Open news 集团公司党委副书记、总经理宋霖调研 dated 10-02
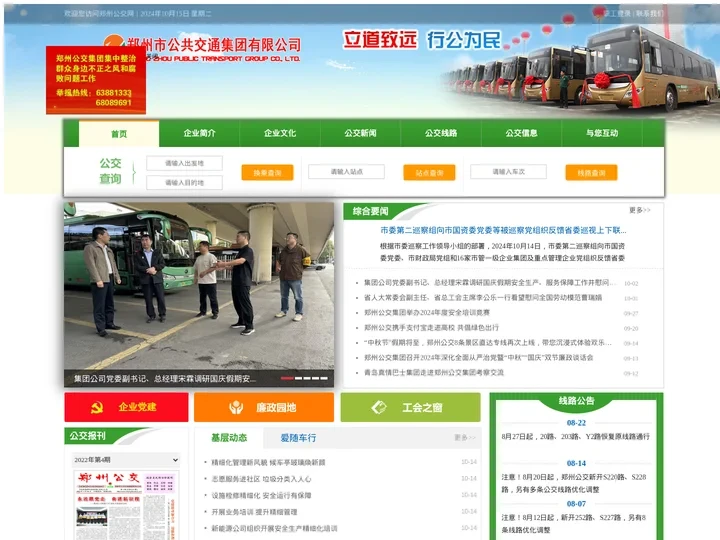The width and height of the screenshot is (720, 540). point(490,282)
